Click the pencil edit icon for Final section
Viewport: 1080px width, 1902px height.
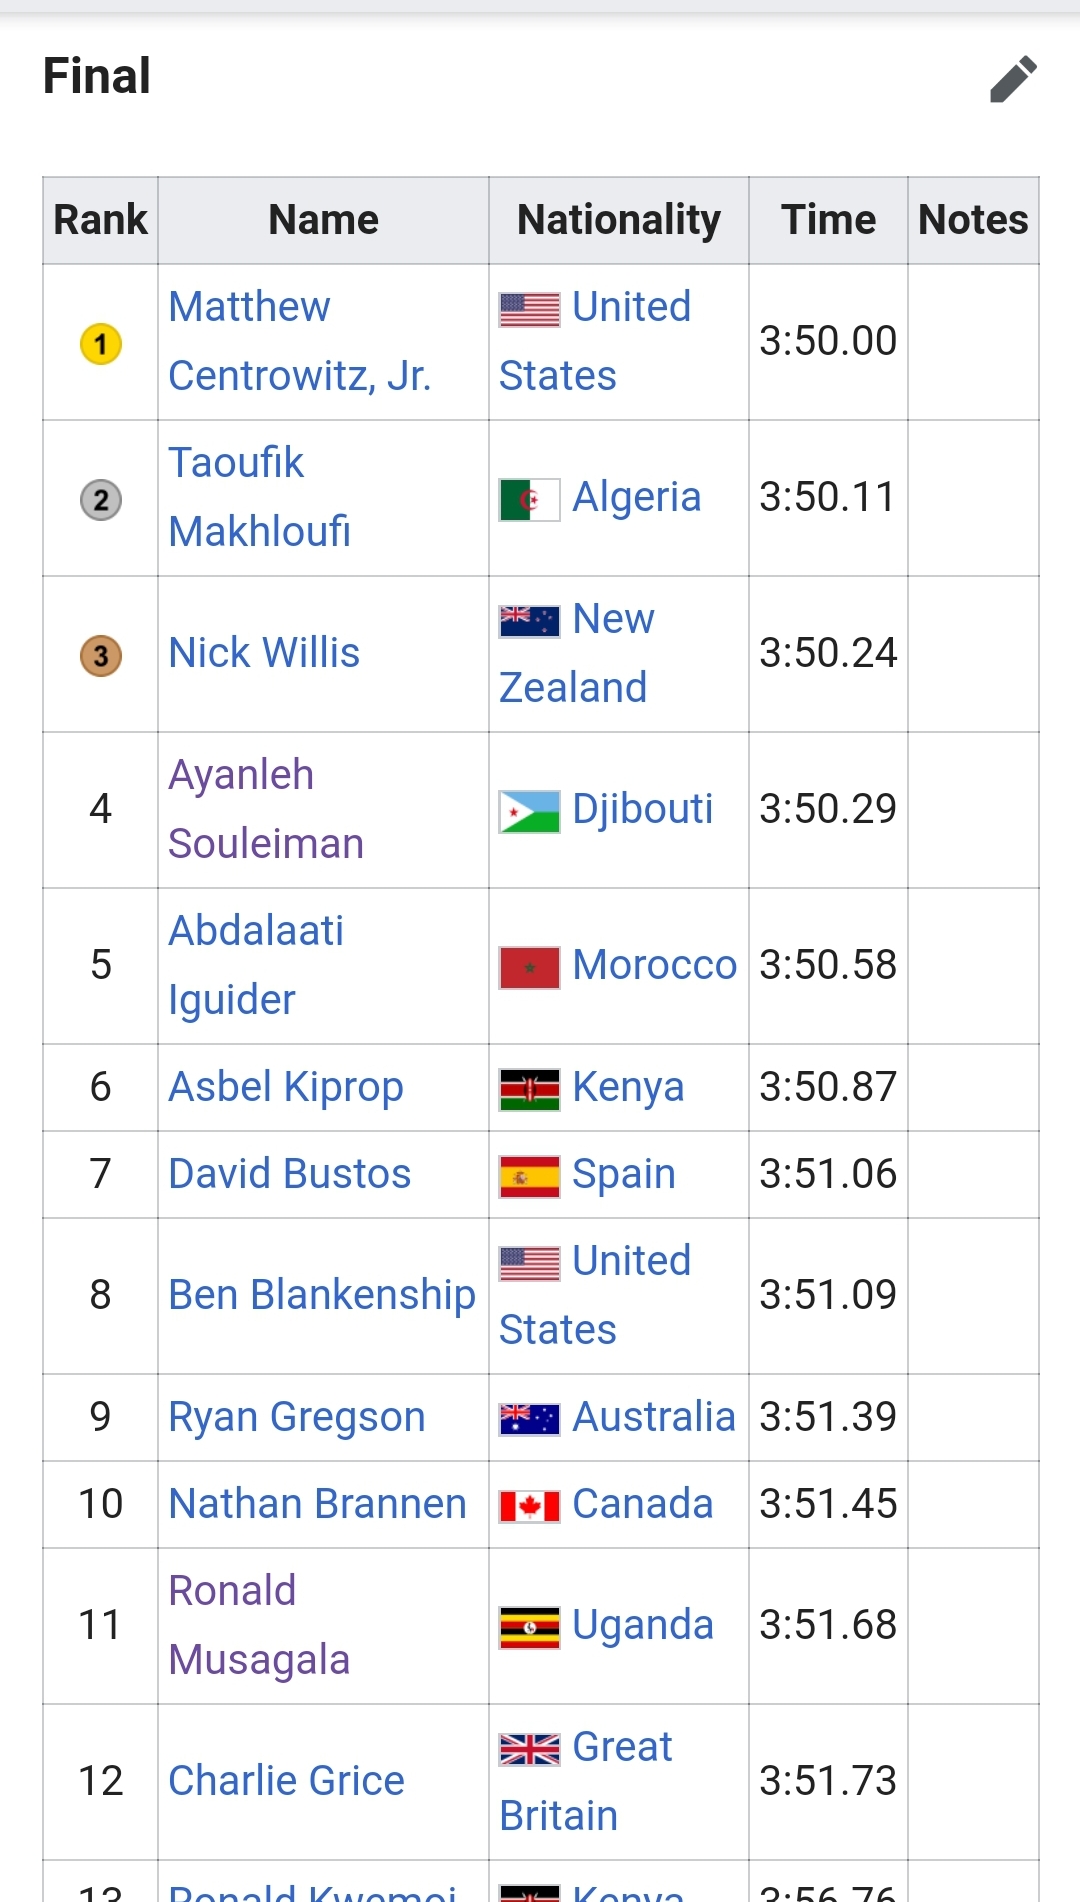click(x=1013, y=79)
